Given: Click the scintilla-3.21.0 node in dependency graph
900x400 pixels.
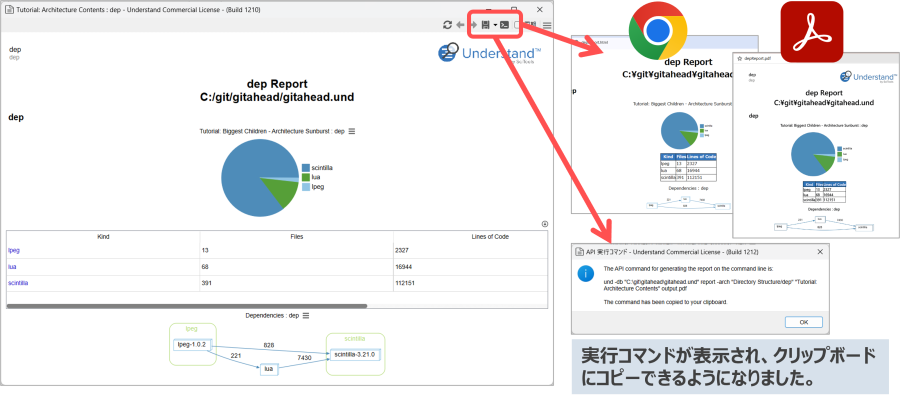Looking at the screenshot, I should click(355, 355).
